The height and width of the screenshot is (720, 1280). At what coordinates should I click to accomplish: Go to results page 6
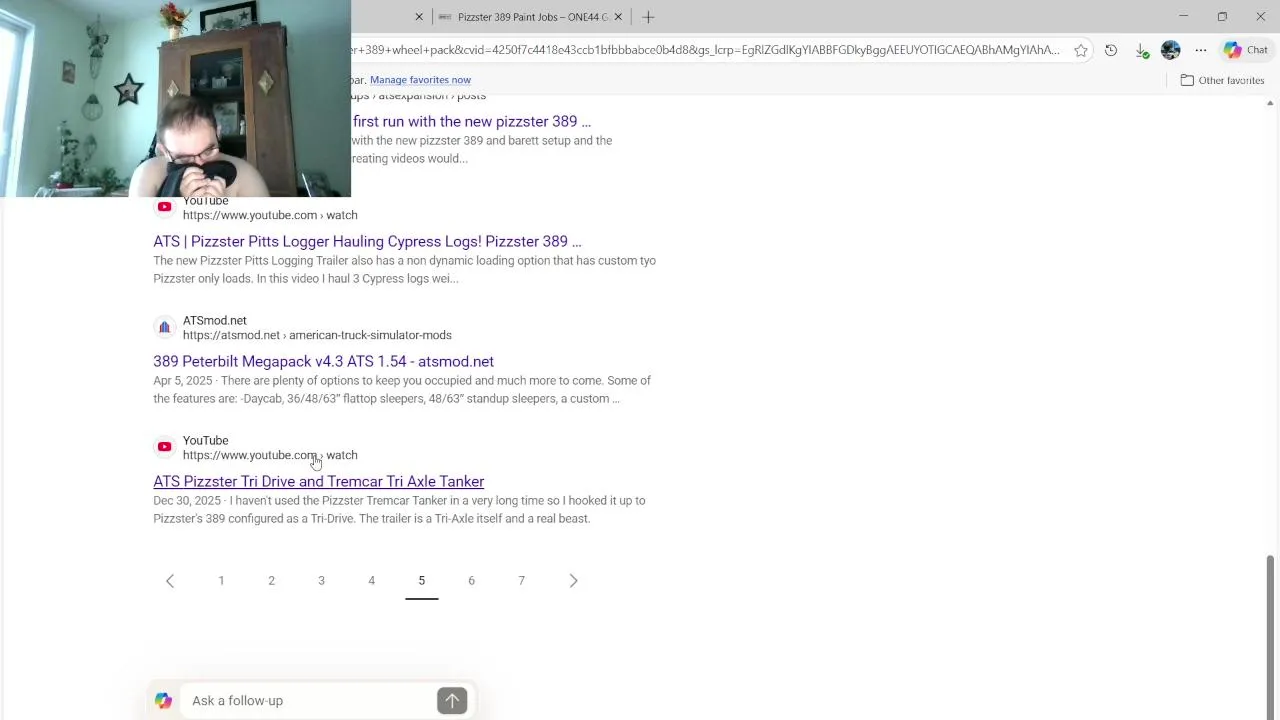(x=471, y=581)
